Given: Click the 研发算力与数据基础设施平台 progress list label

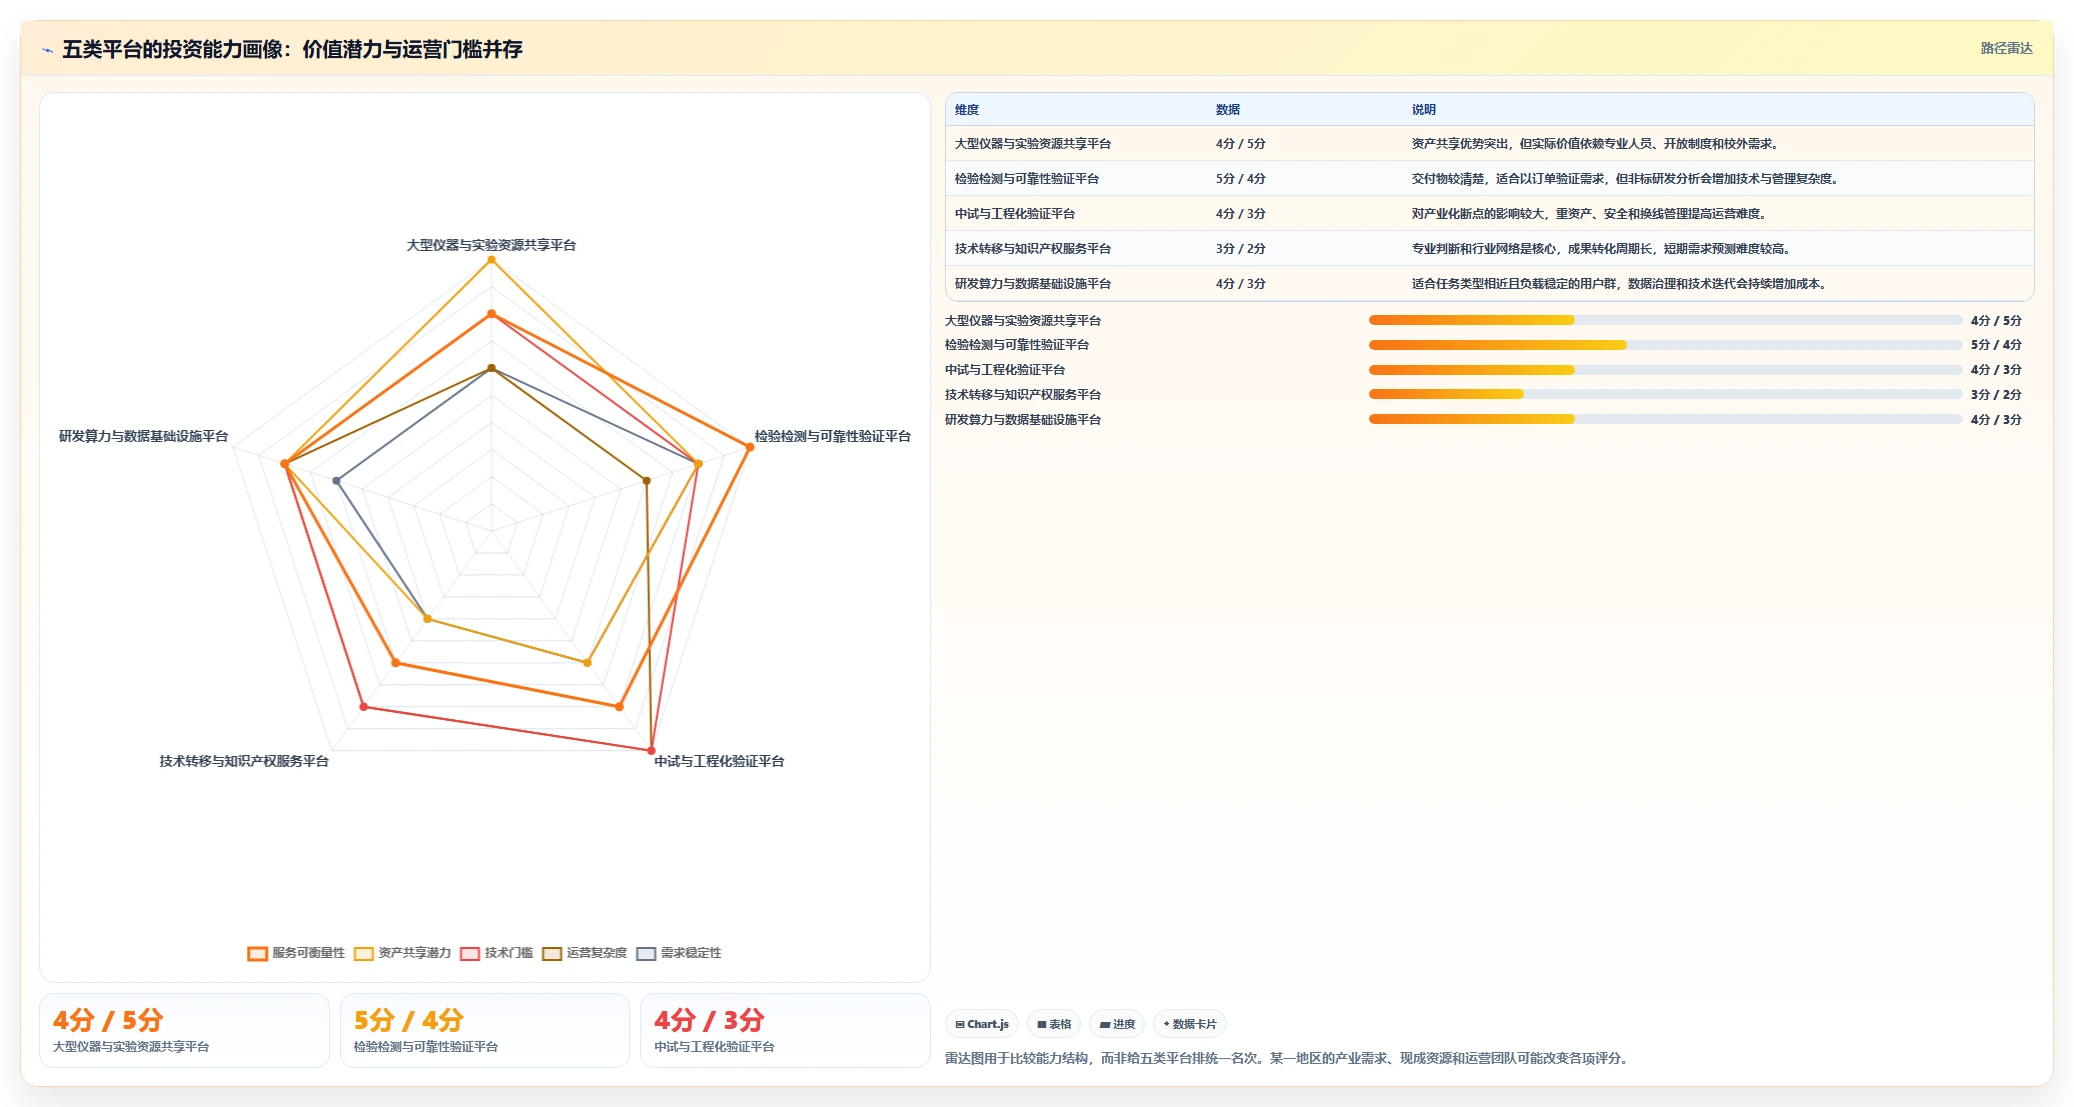Looking at the screenshot, I should click(1023, 420).
